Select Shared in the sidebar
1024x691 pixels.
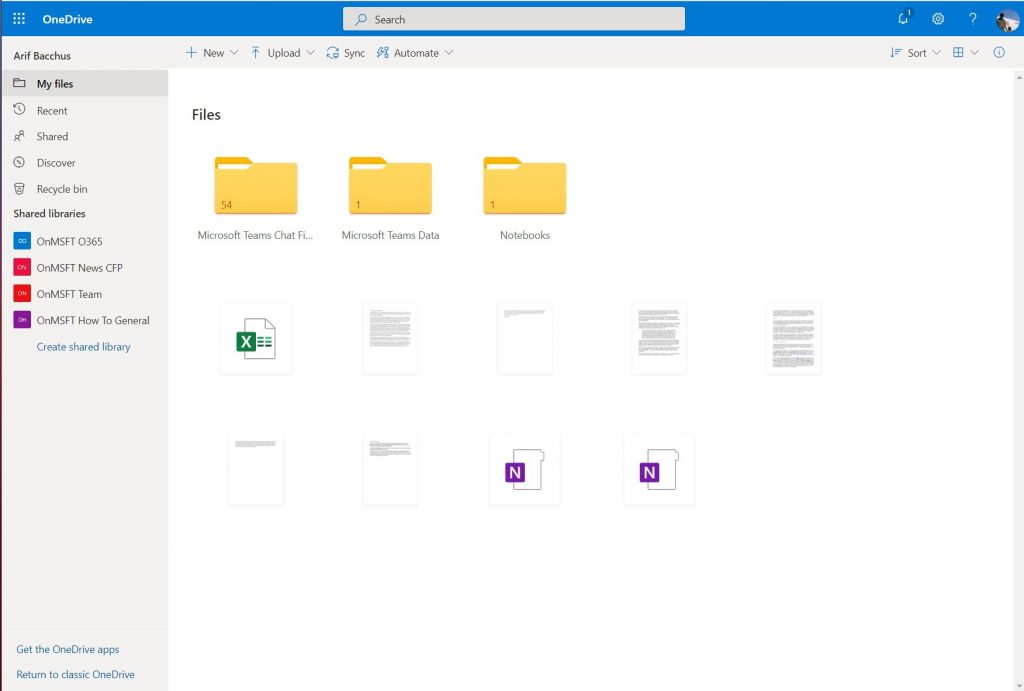[x=85, y=137]
